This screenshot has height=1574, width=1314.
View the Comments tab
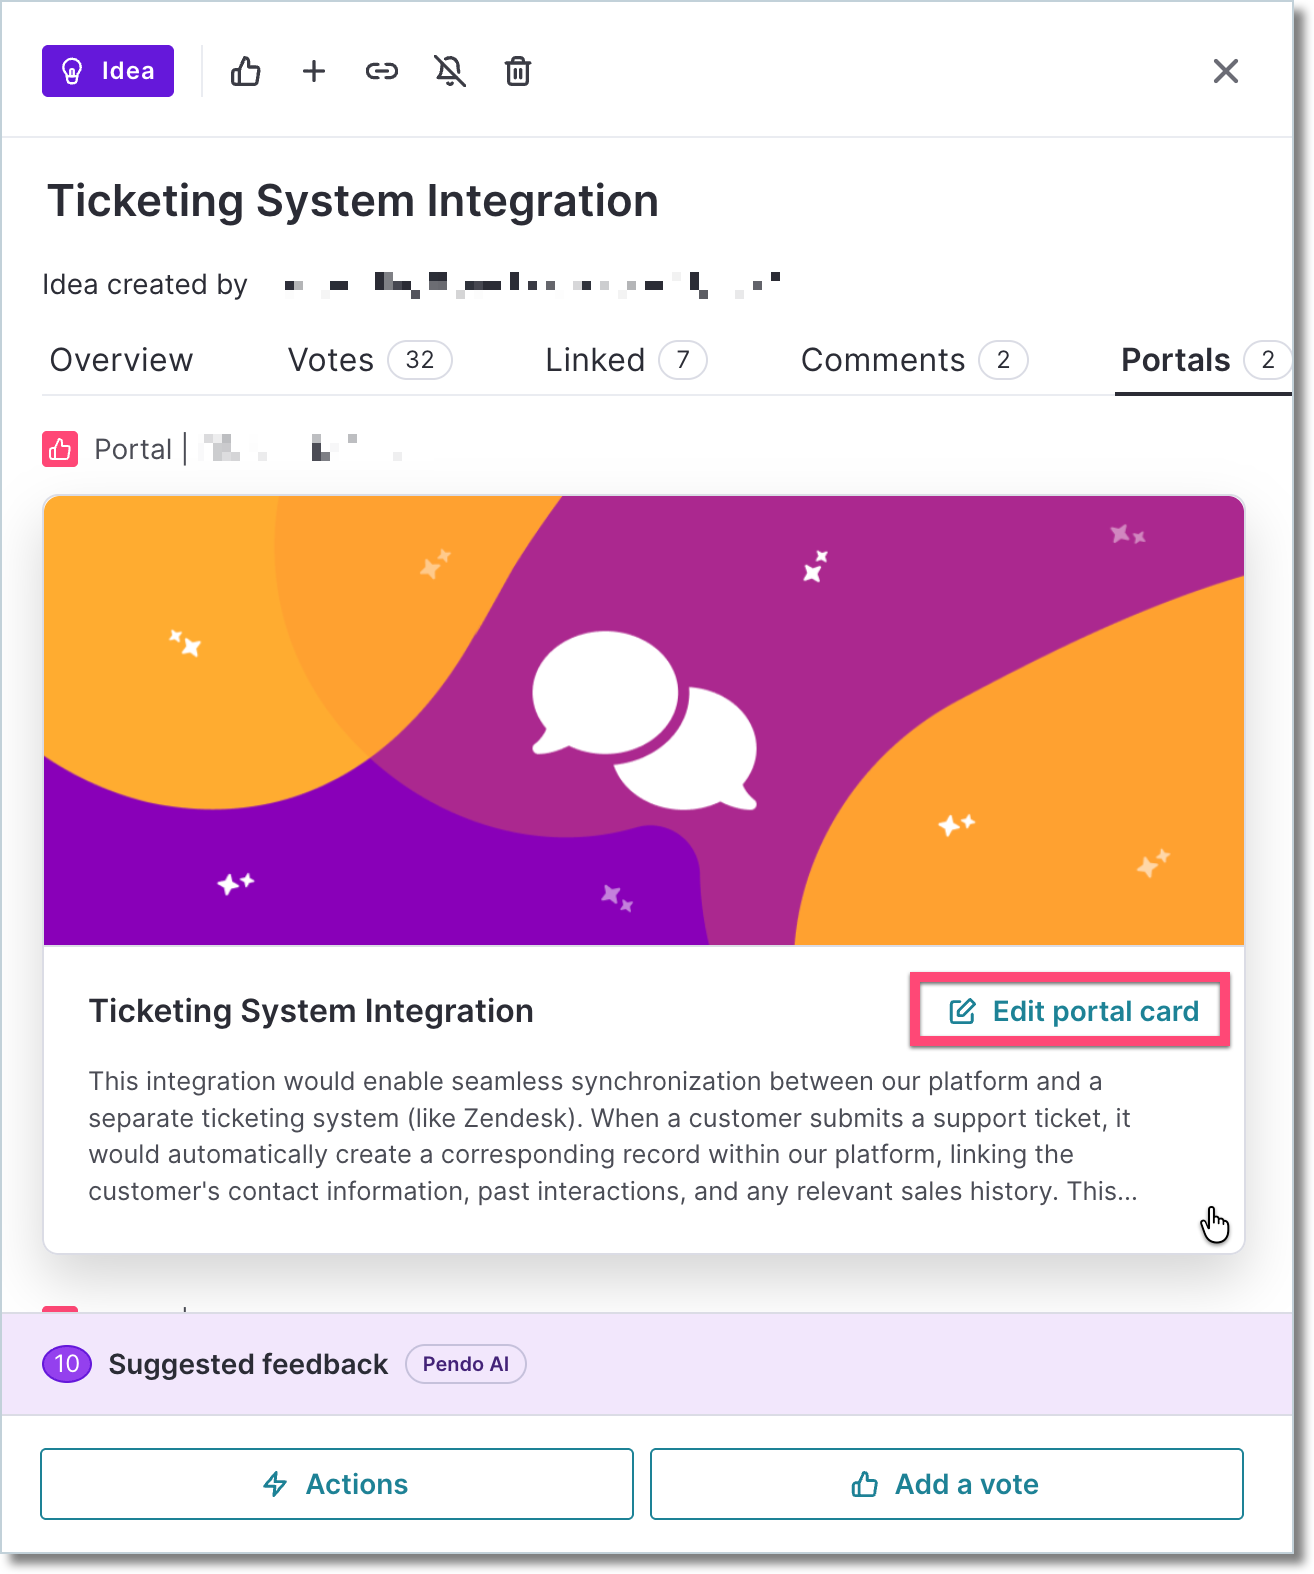click(x=914, y=360)
